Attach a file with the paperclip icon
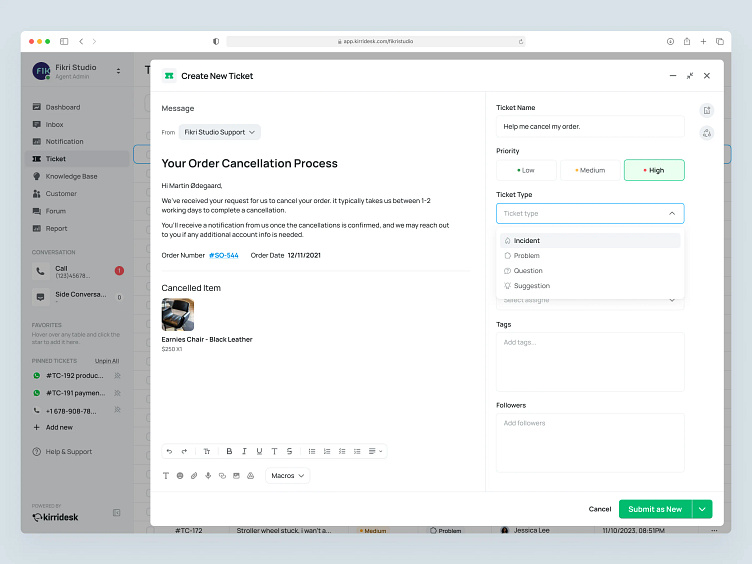Screen dimensions: 752x564 point(194,476)
